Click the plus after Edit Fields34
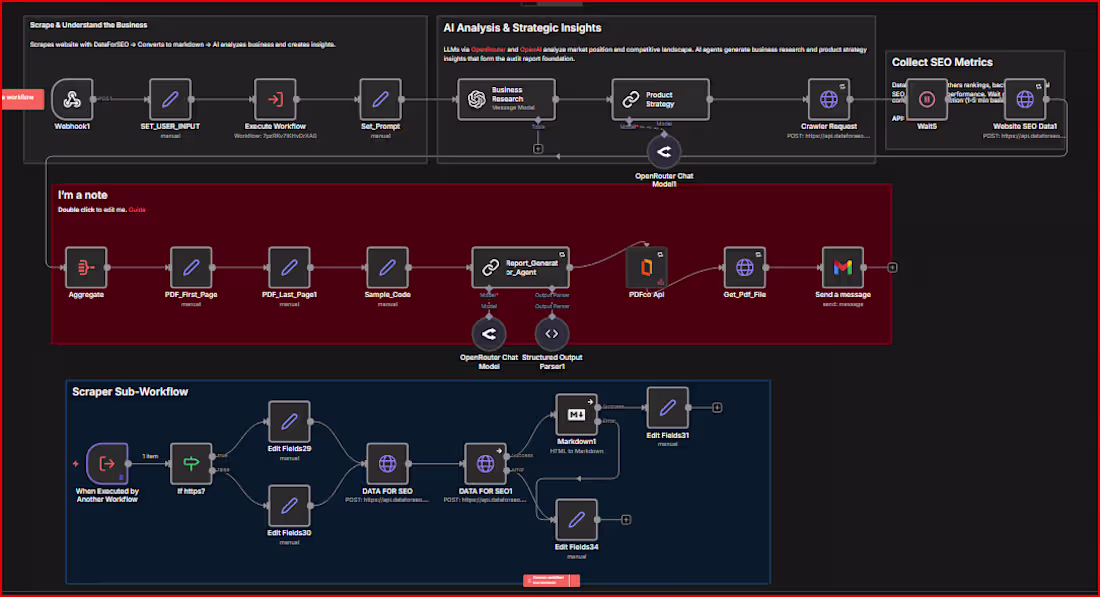This screenshot has height=597, width=1100. (x=625, y=519)
